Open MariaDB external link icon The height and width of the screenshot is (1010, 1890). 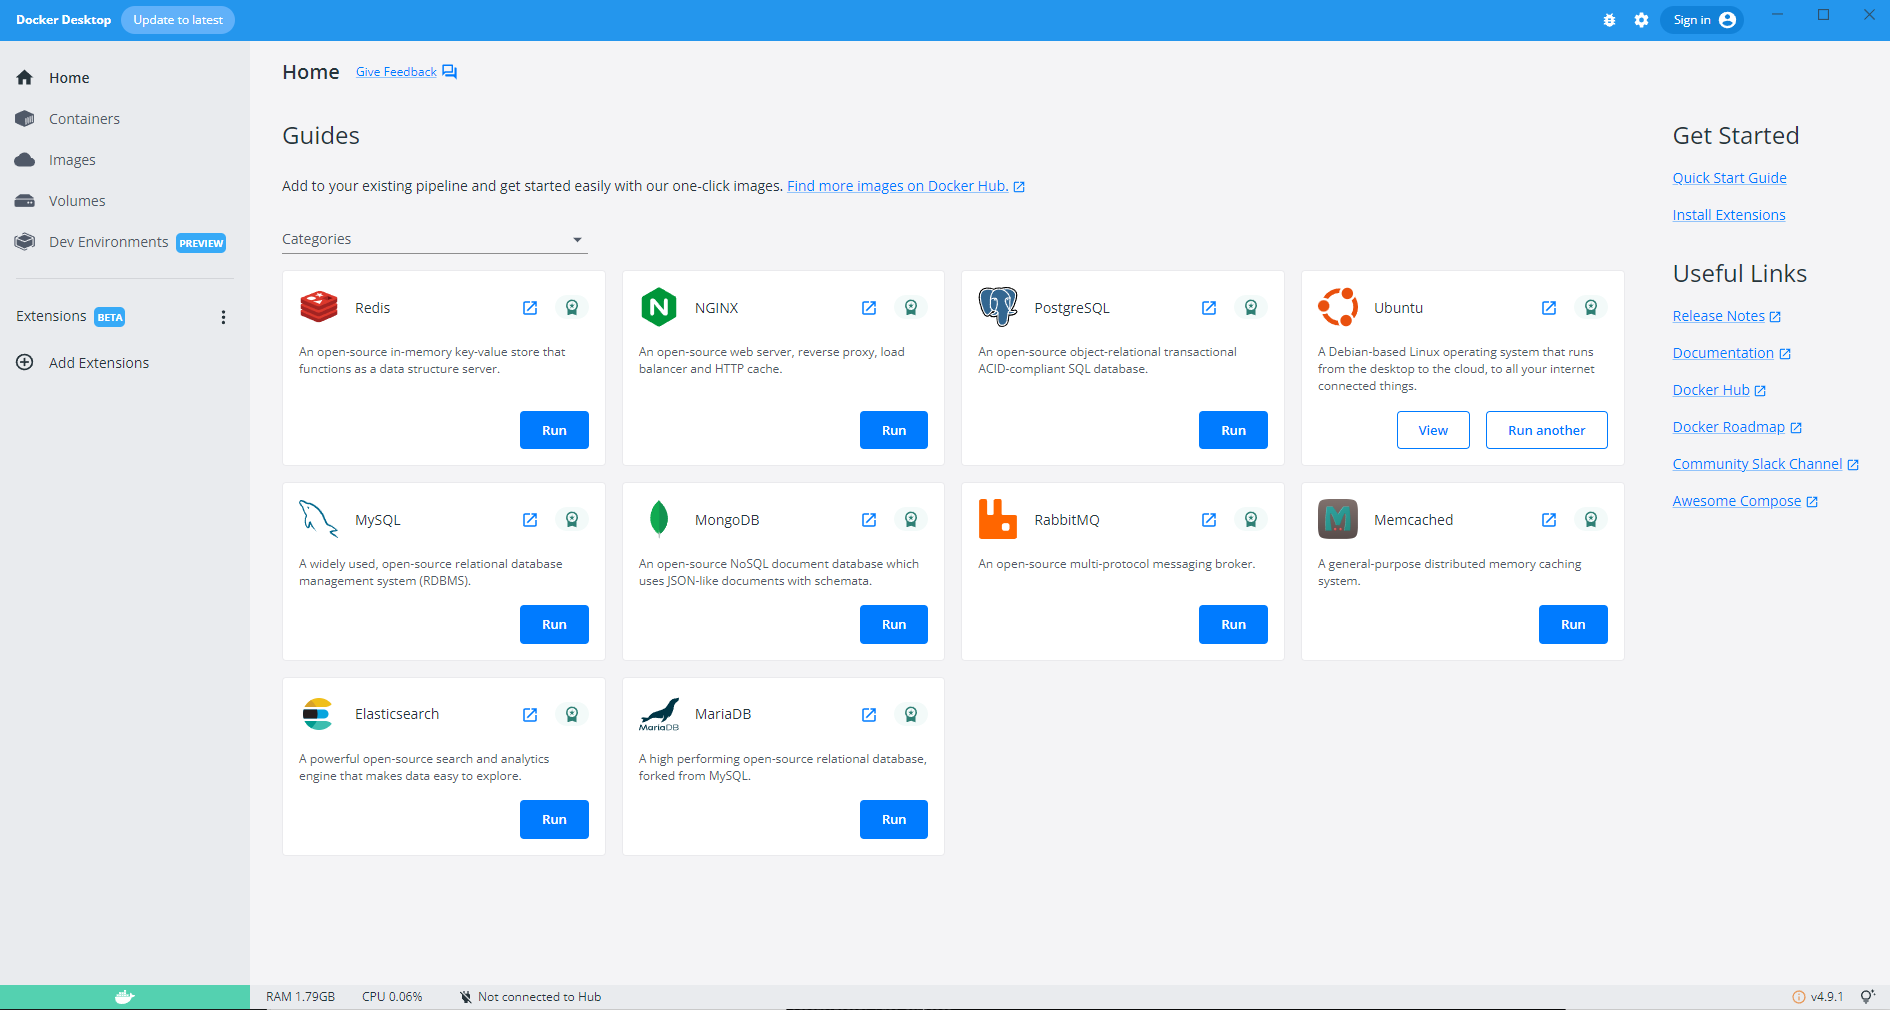(869, 715)
